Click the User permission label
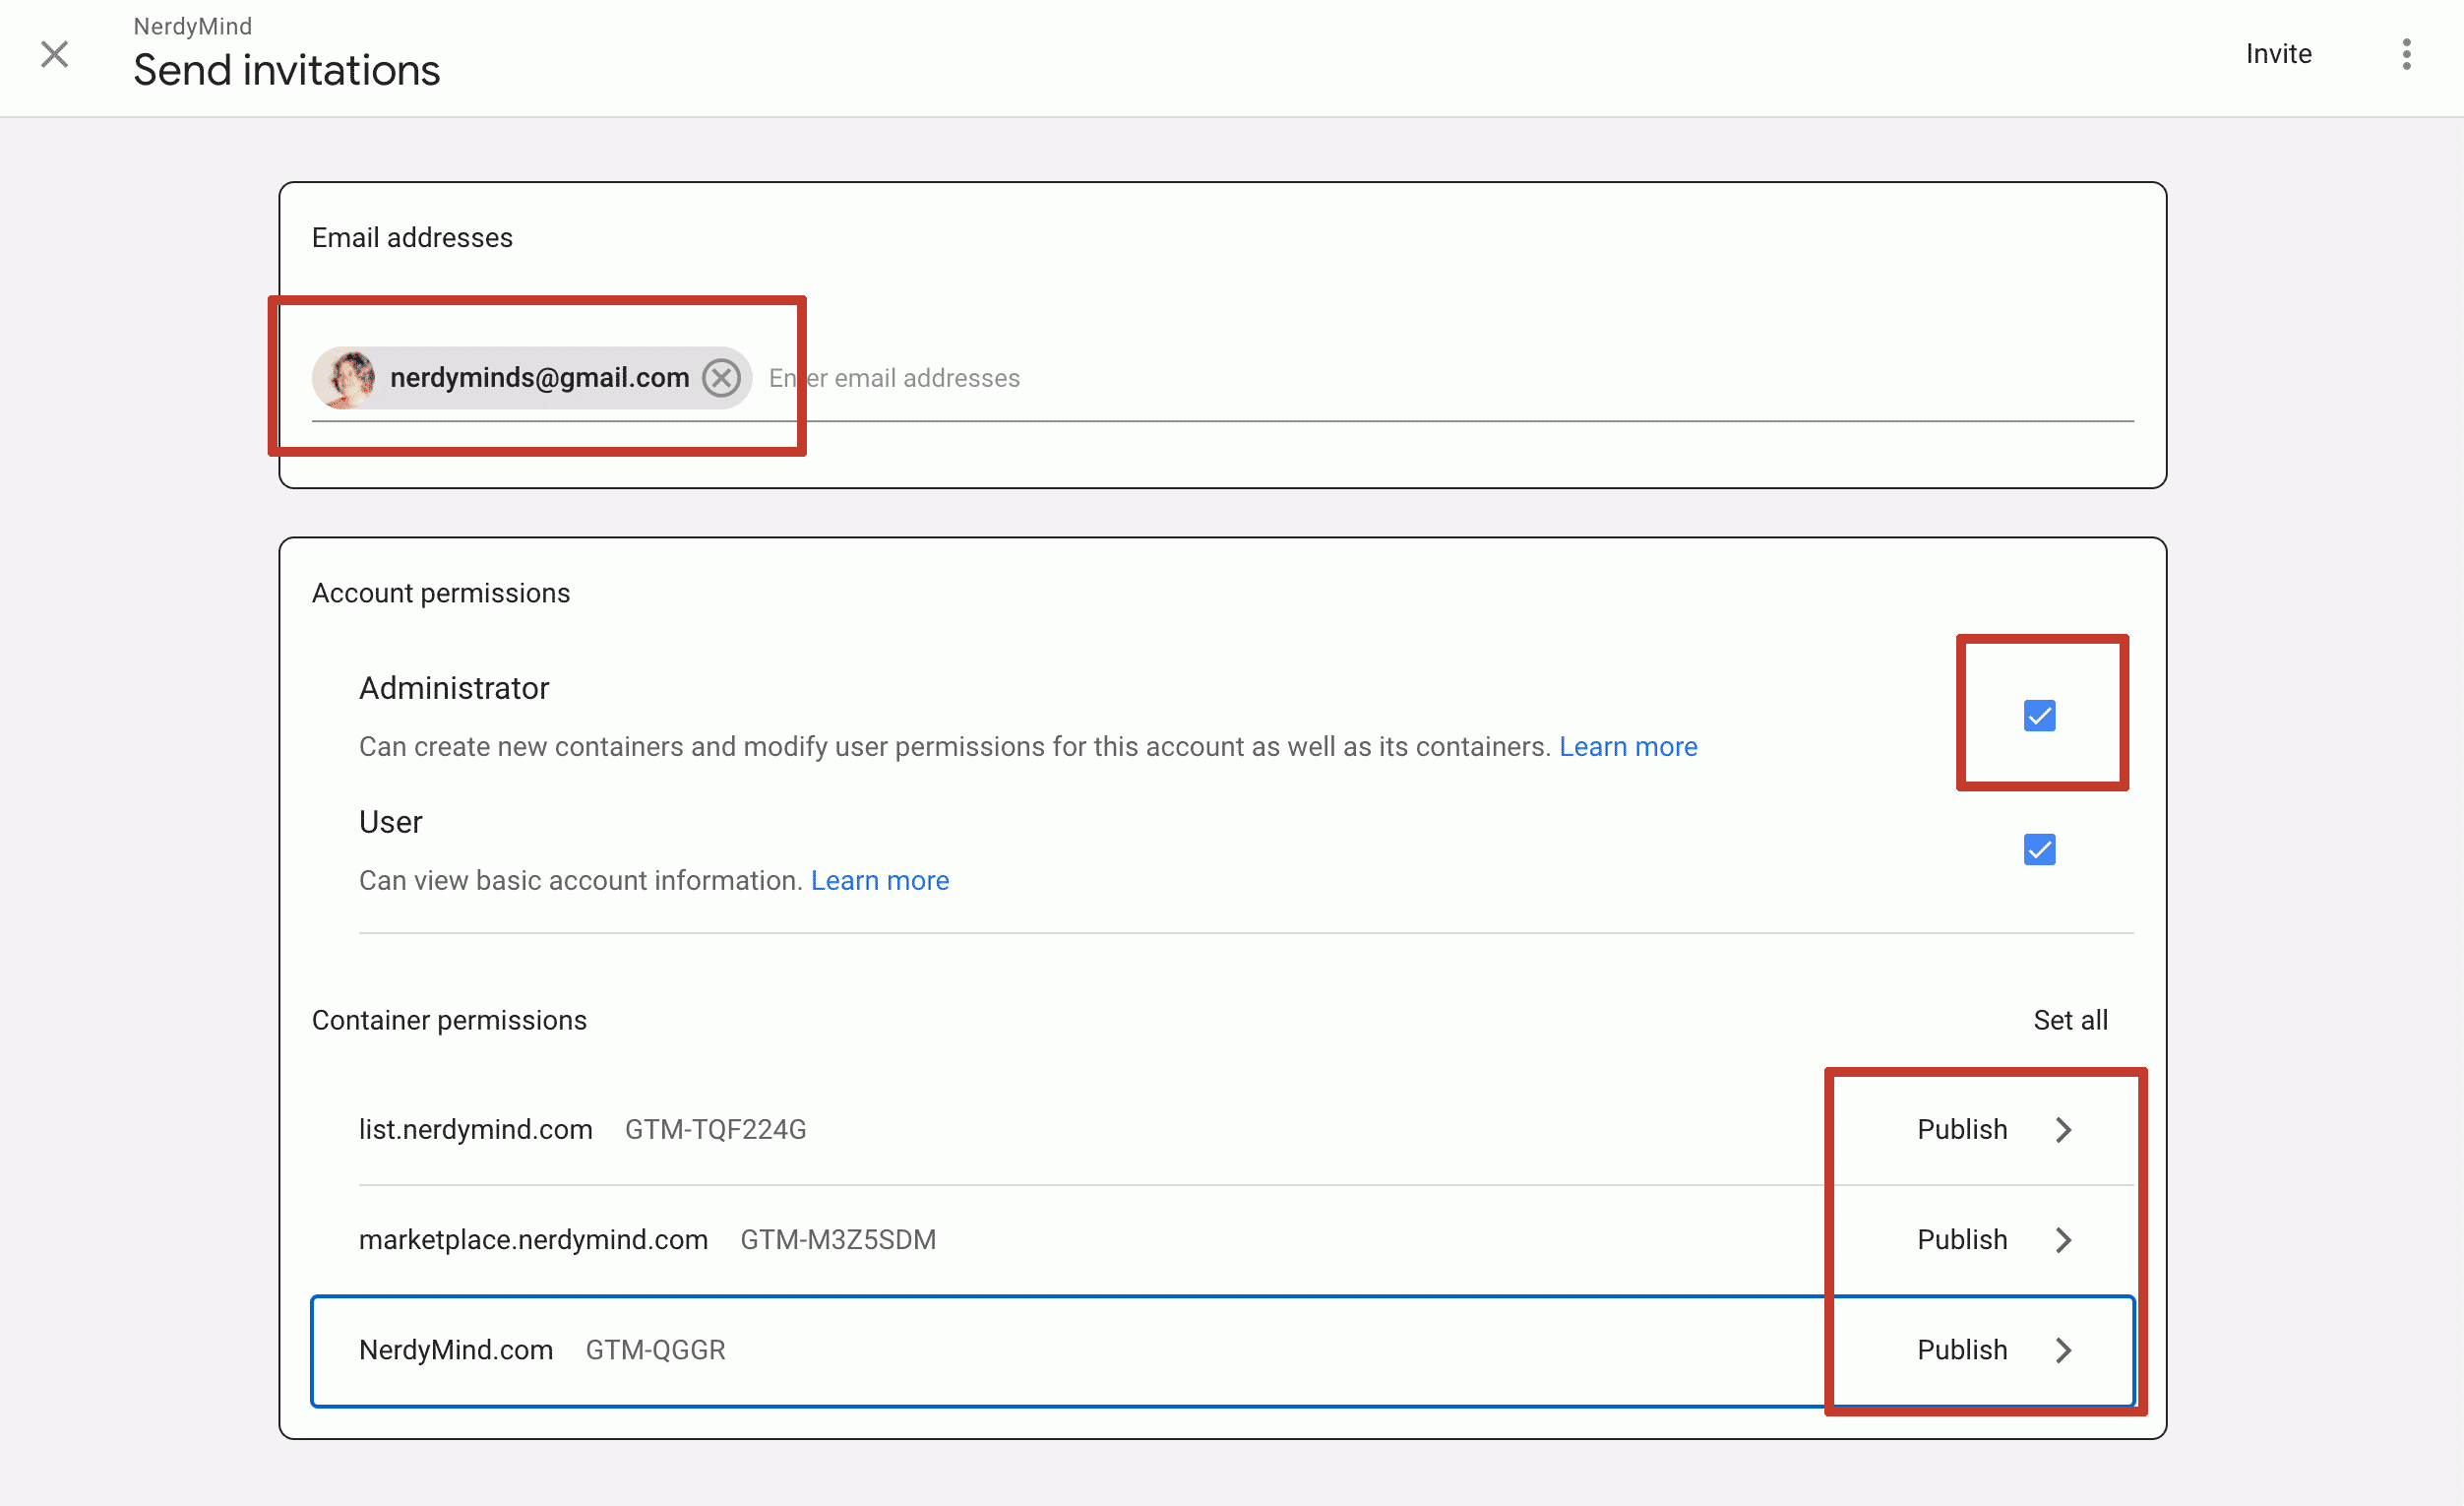 pyautogui.click(x=391, y=822)
